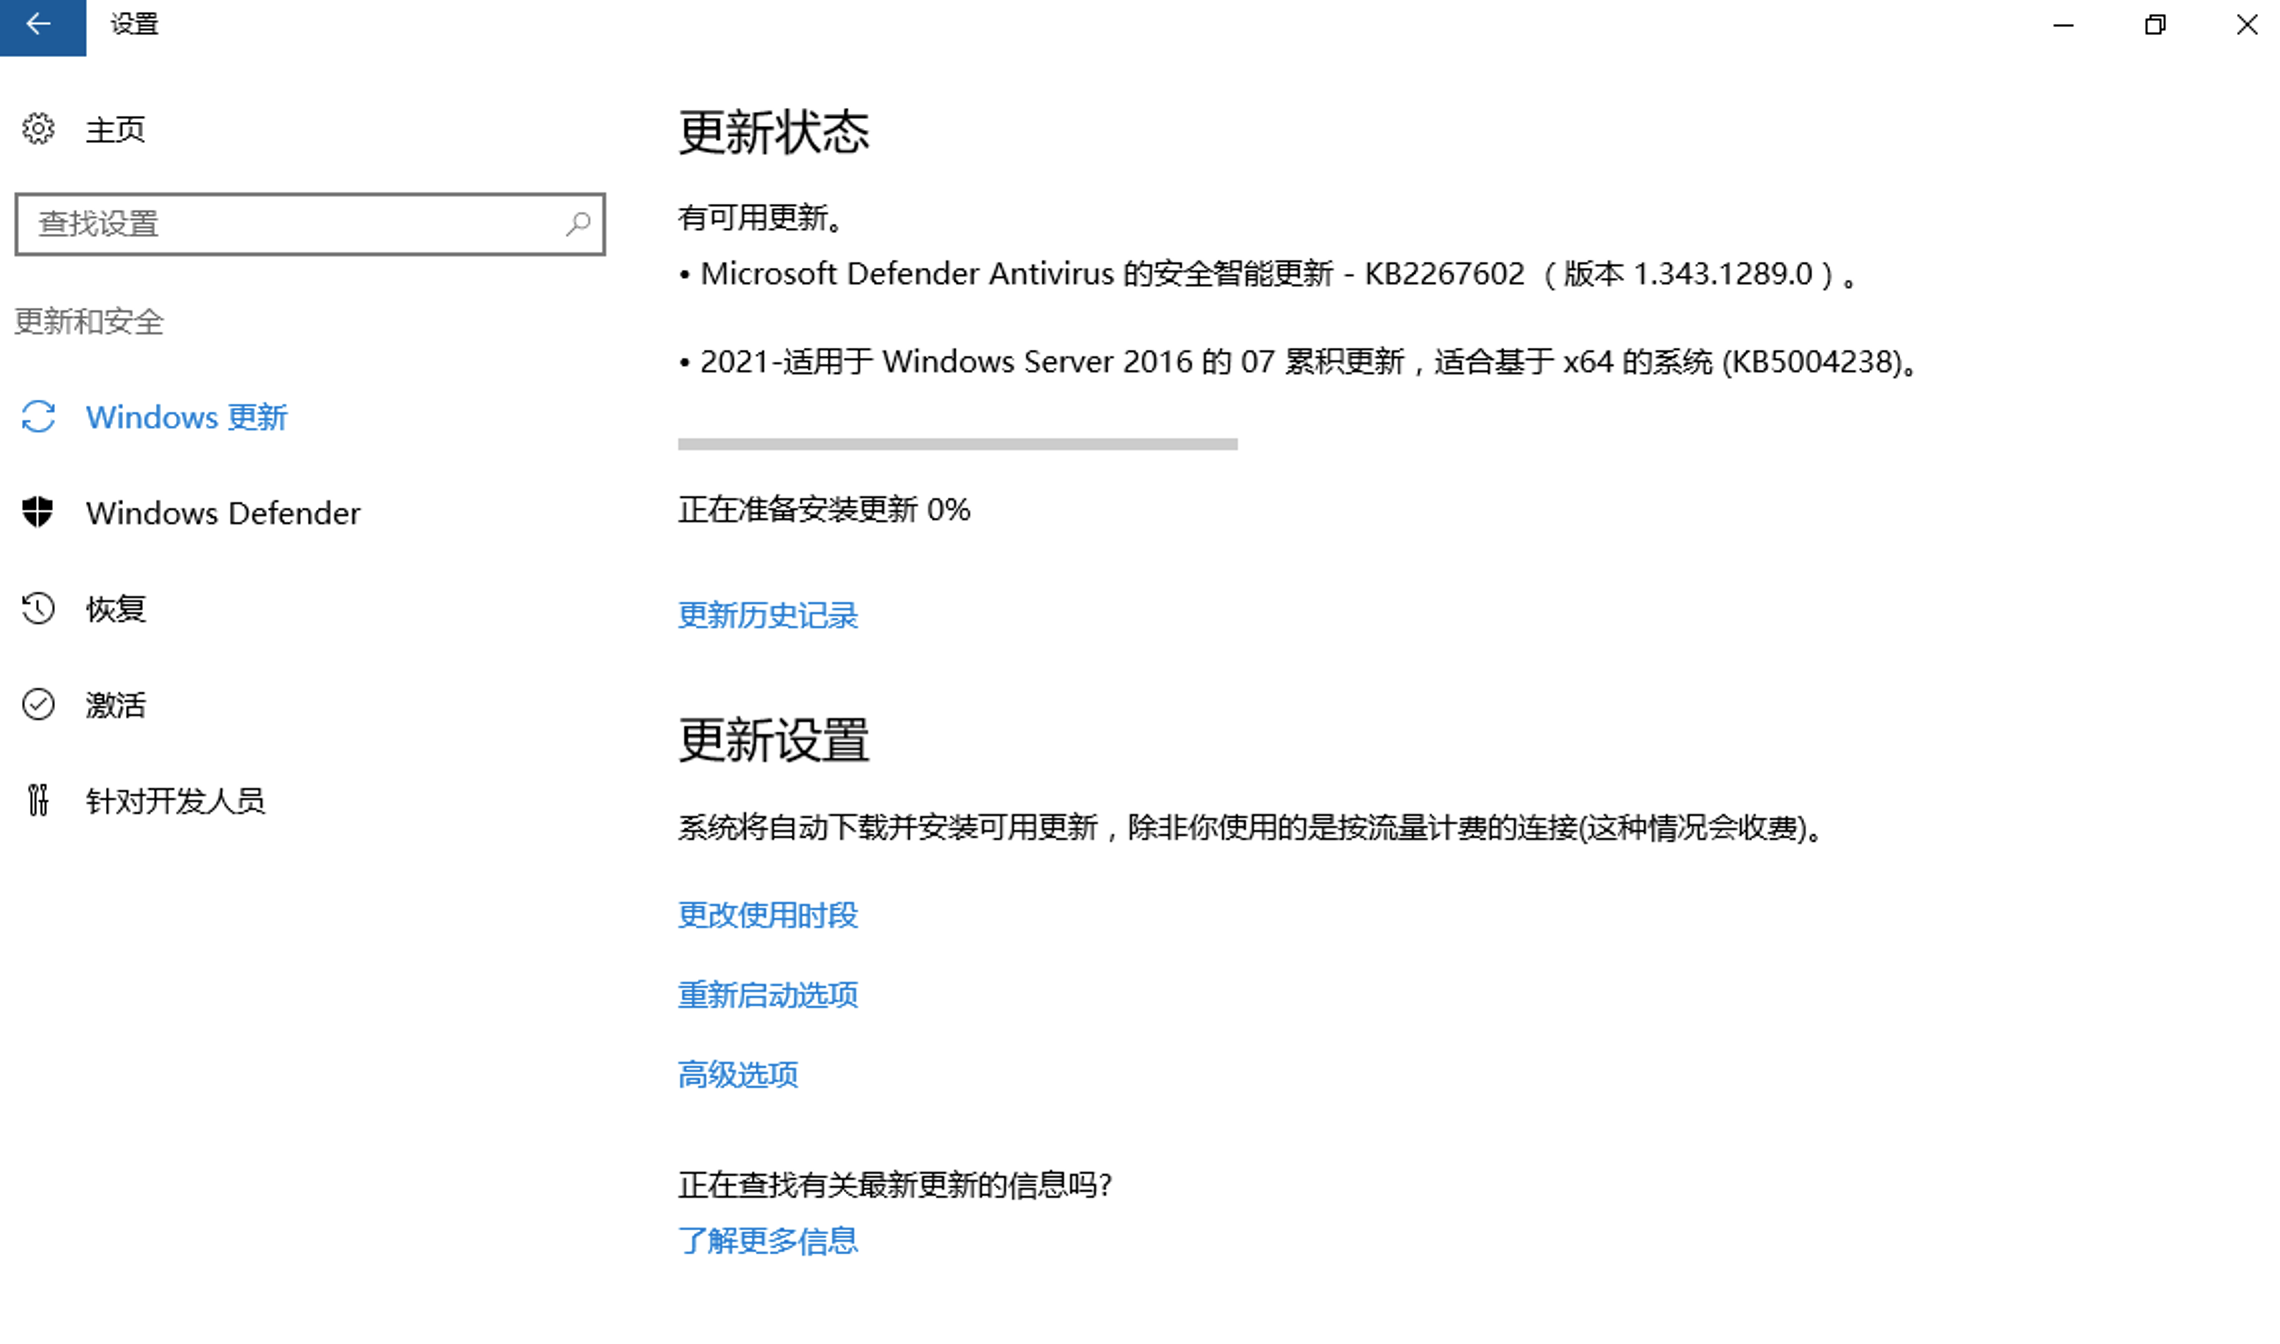2280x1344 pixels.
Task: Open the 主页 home page
Action: (x=115, y=129)
